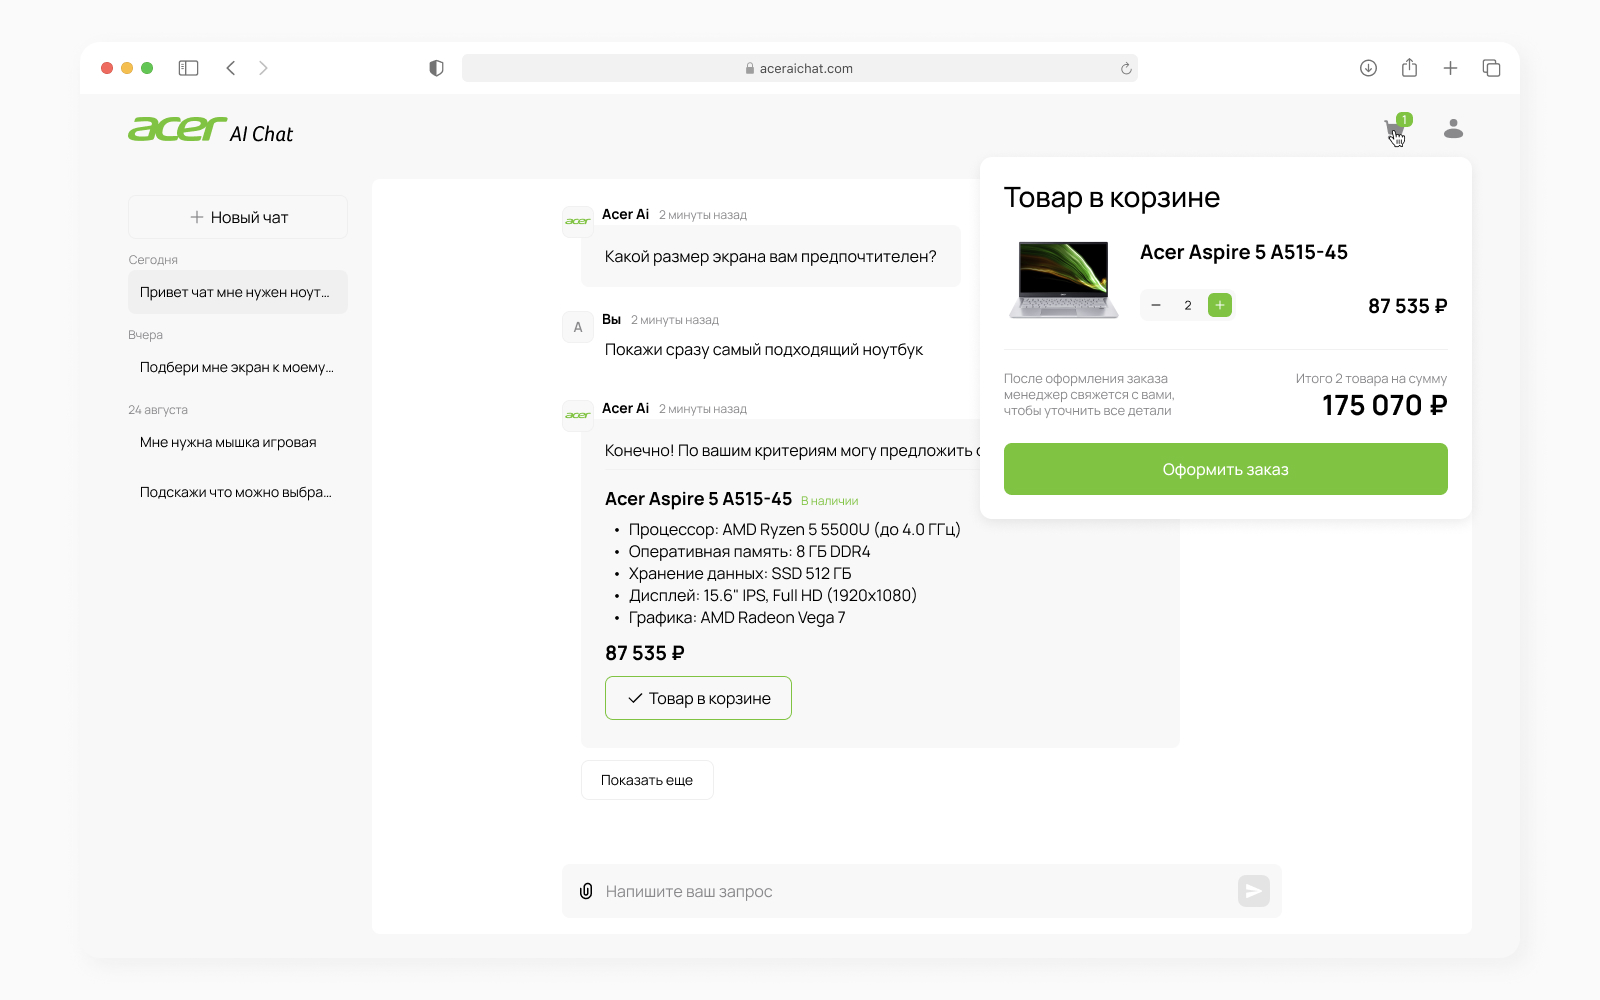Decrease cart quantity with minus button
This screenshot has width=1600, height=1000.
[x=1156, y=305]
